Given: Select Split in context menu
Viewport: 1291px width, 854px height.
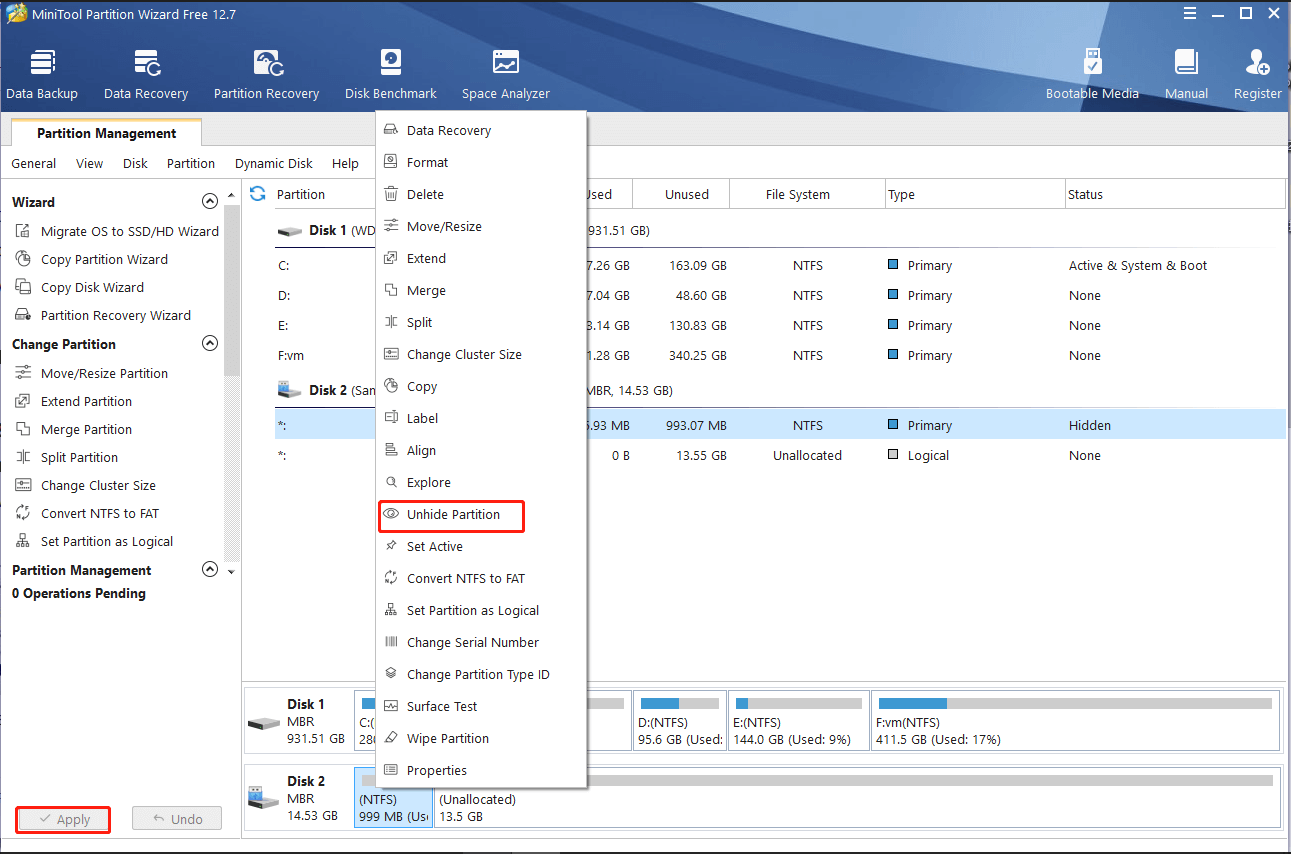Looking at the screenshot, I should point(480,322).
